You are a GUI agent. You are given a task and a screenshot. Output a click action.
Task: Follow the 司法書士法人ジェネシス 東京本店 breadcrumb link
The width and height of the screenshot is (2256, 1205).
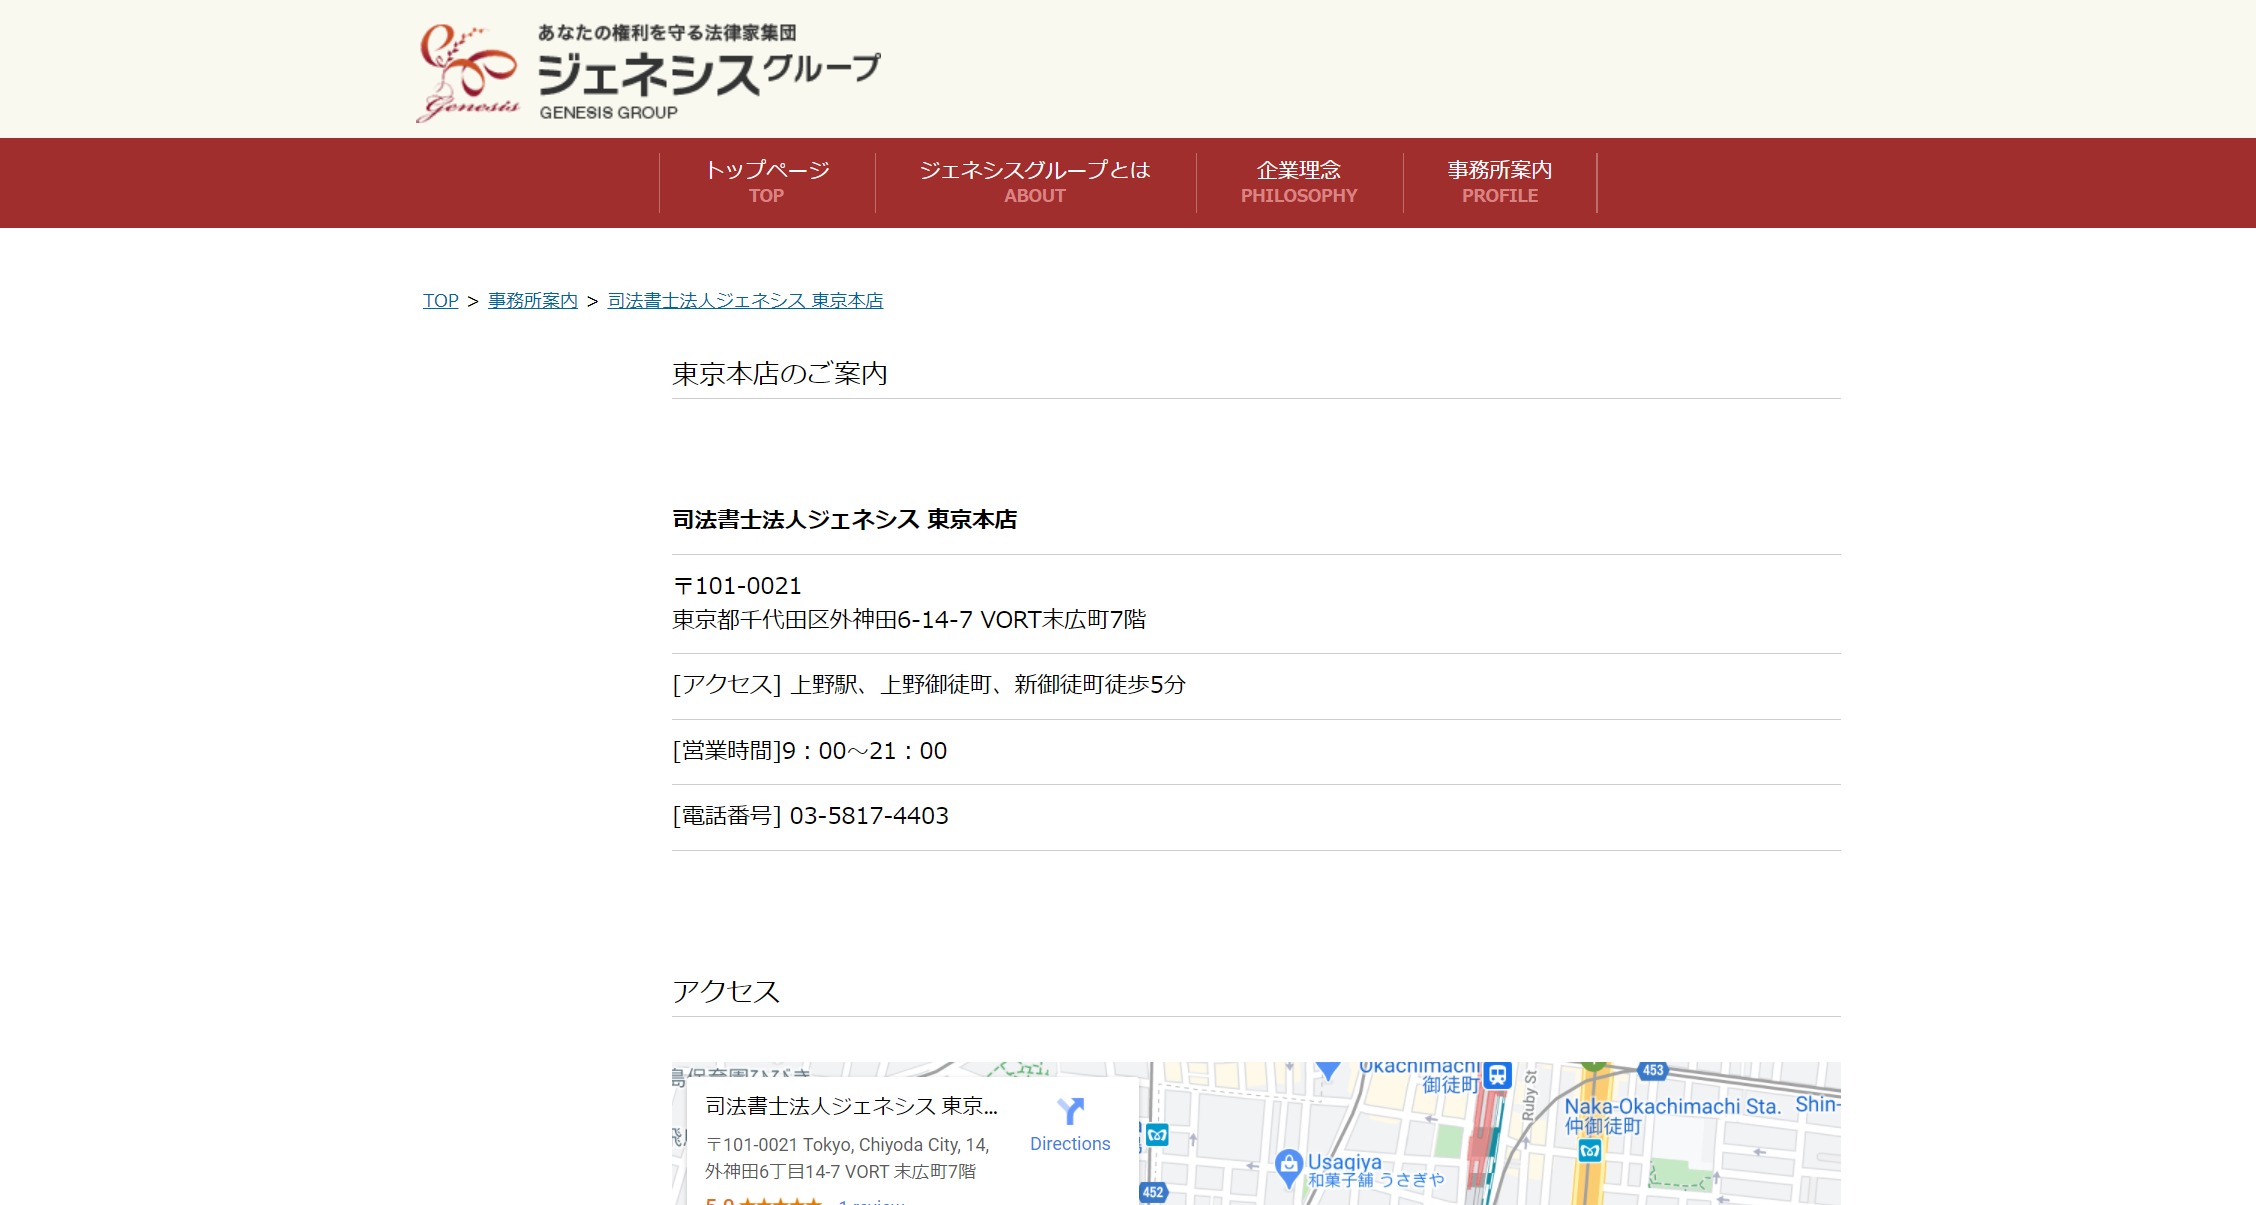pos(745,301)
